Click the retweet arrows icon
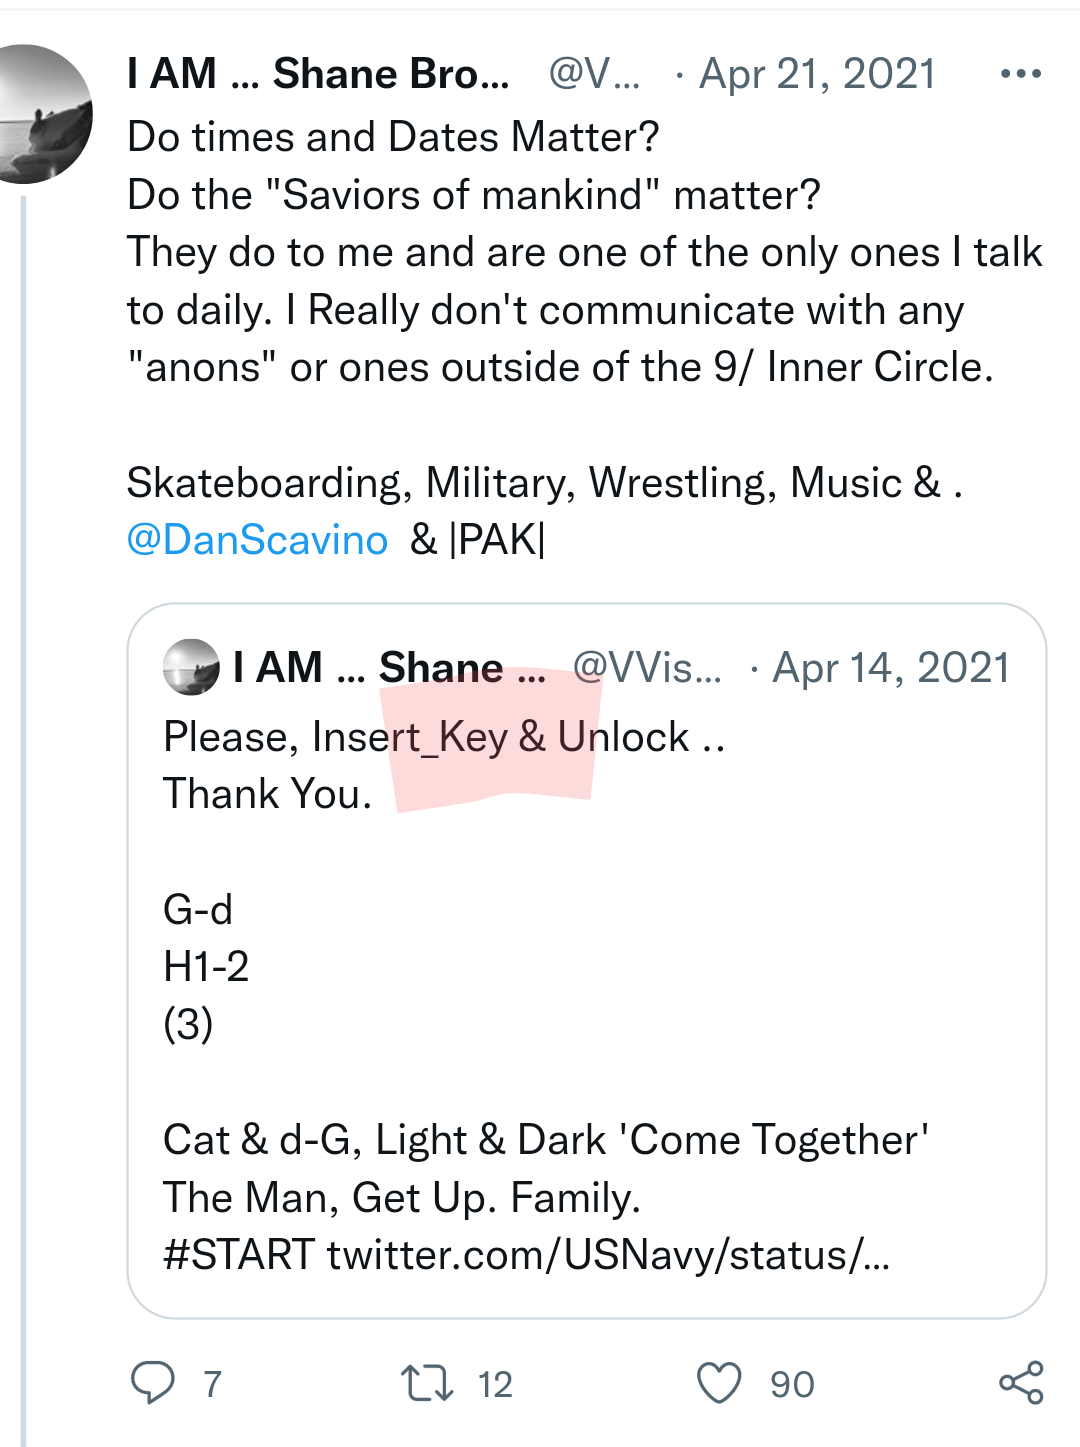Viewport: 1080px width, 1447px height. tap(427, 1383)
